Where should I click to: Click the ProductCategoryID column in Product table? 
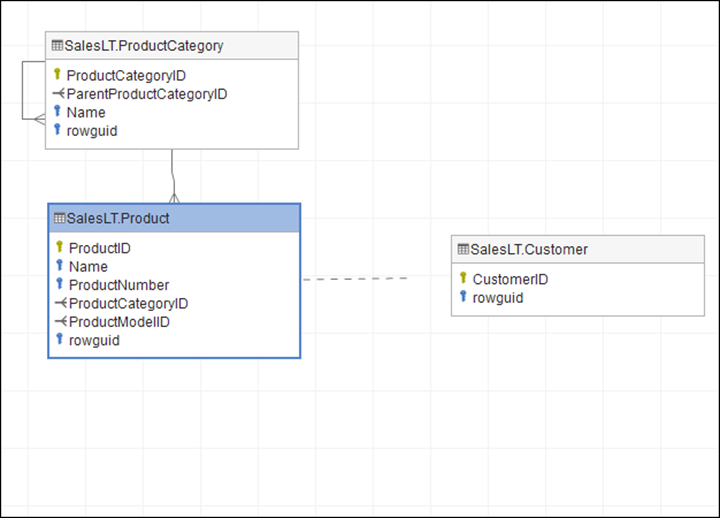click(x=128, y=303)
